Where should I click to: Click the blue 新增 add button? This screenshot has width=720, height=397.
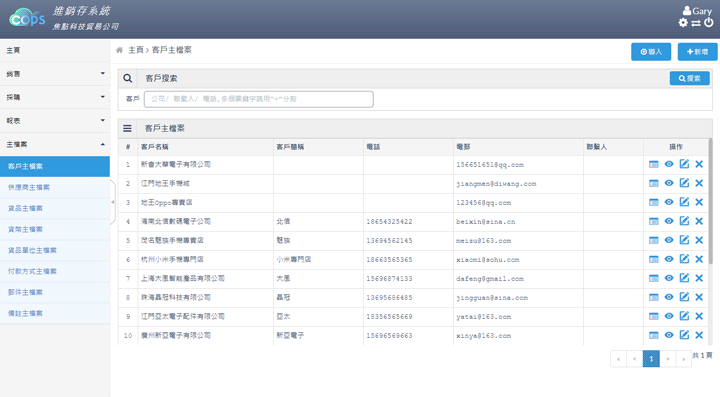[697, 52]
